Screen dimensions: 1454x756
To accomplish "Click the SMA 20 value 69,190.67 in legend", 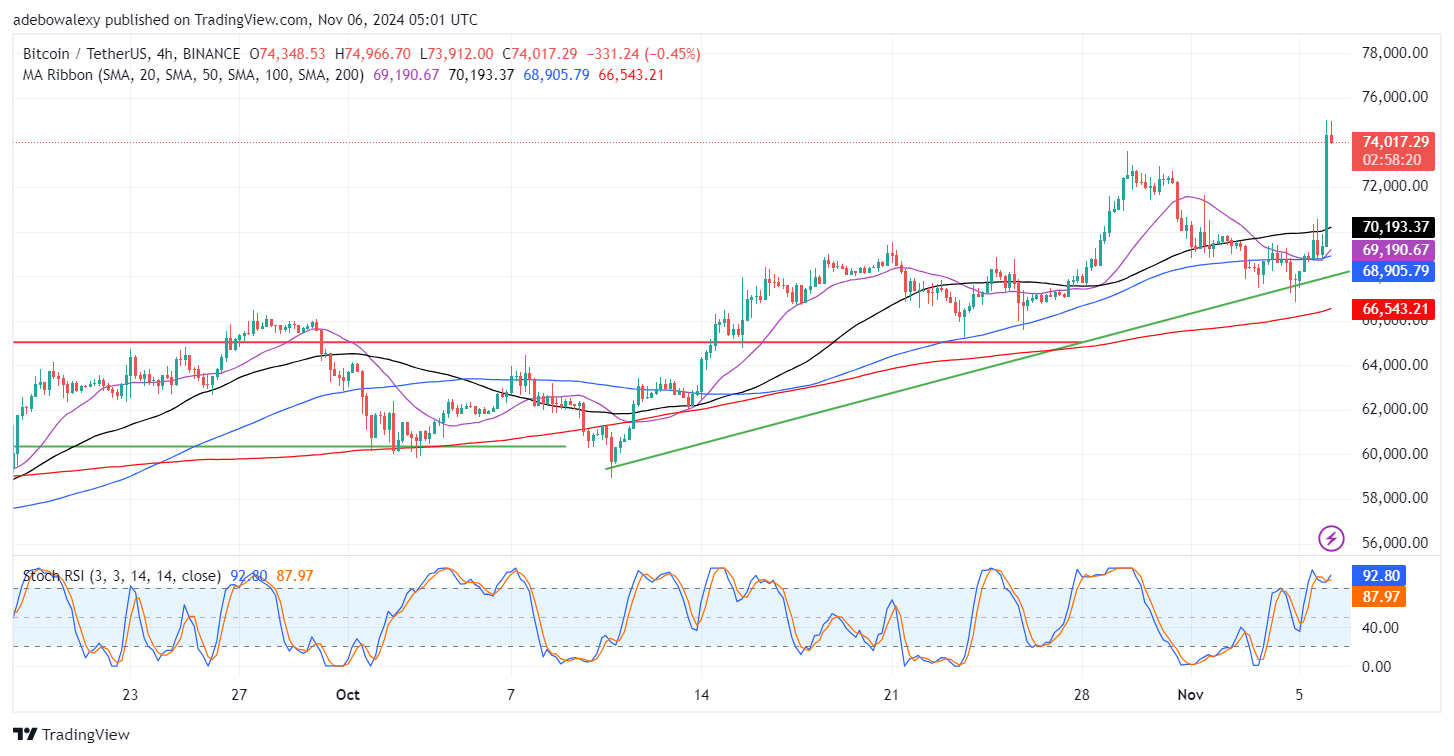I will pos(406,75).
